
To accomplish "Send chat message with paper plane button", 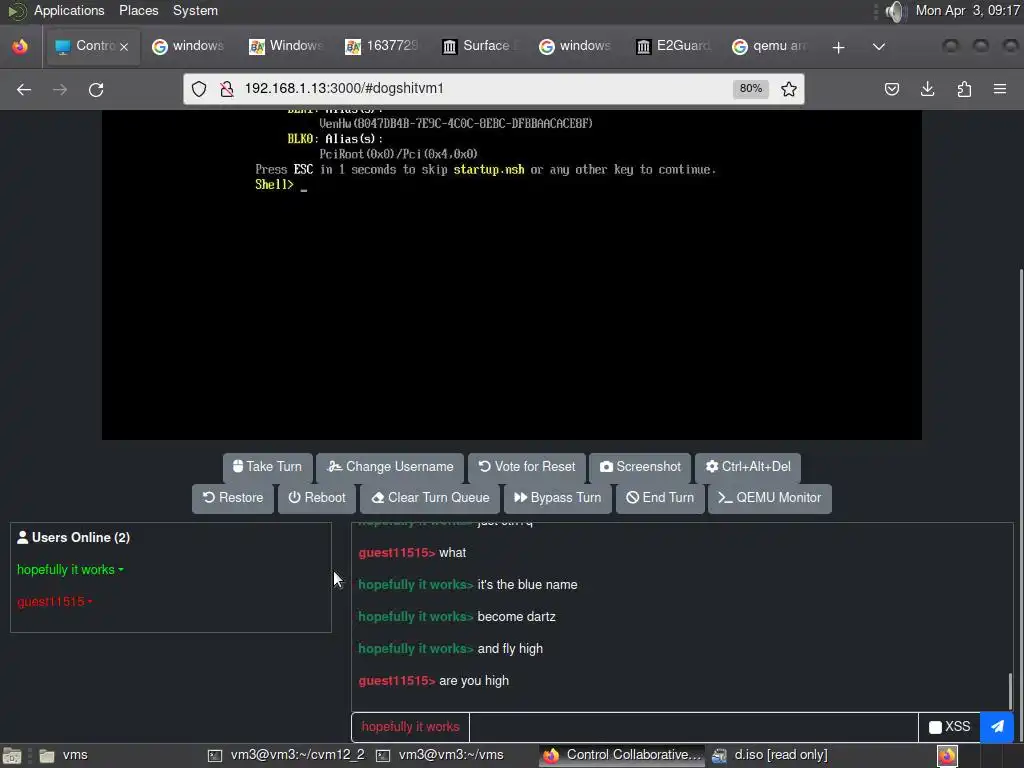I will point(997,726).
